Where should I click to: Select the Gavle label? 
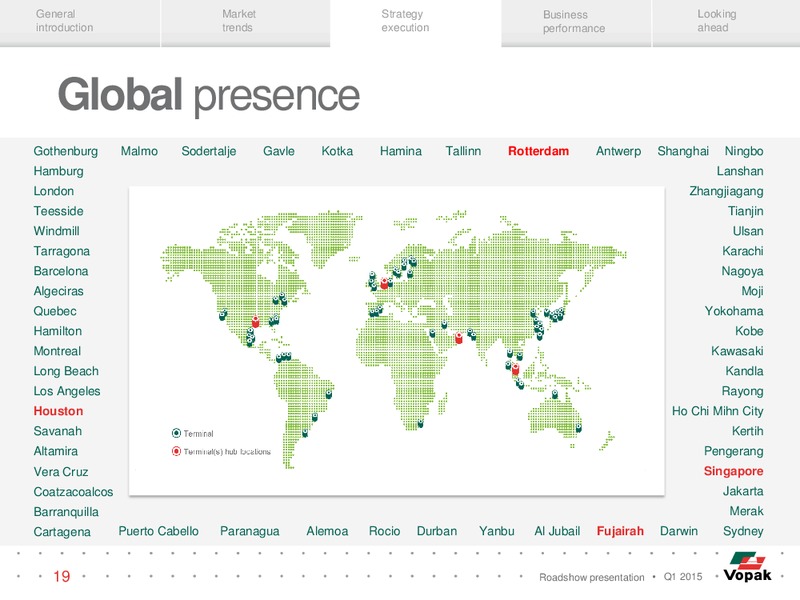[x=279, y=151]
